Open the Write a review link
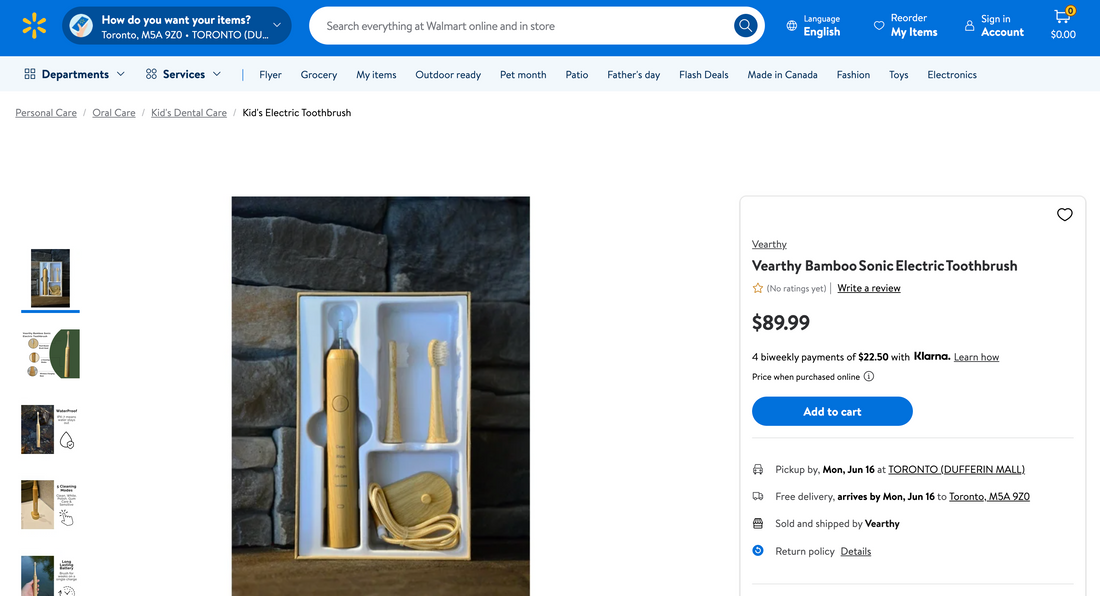 tap(868, 288)
